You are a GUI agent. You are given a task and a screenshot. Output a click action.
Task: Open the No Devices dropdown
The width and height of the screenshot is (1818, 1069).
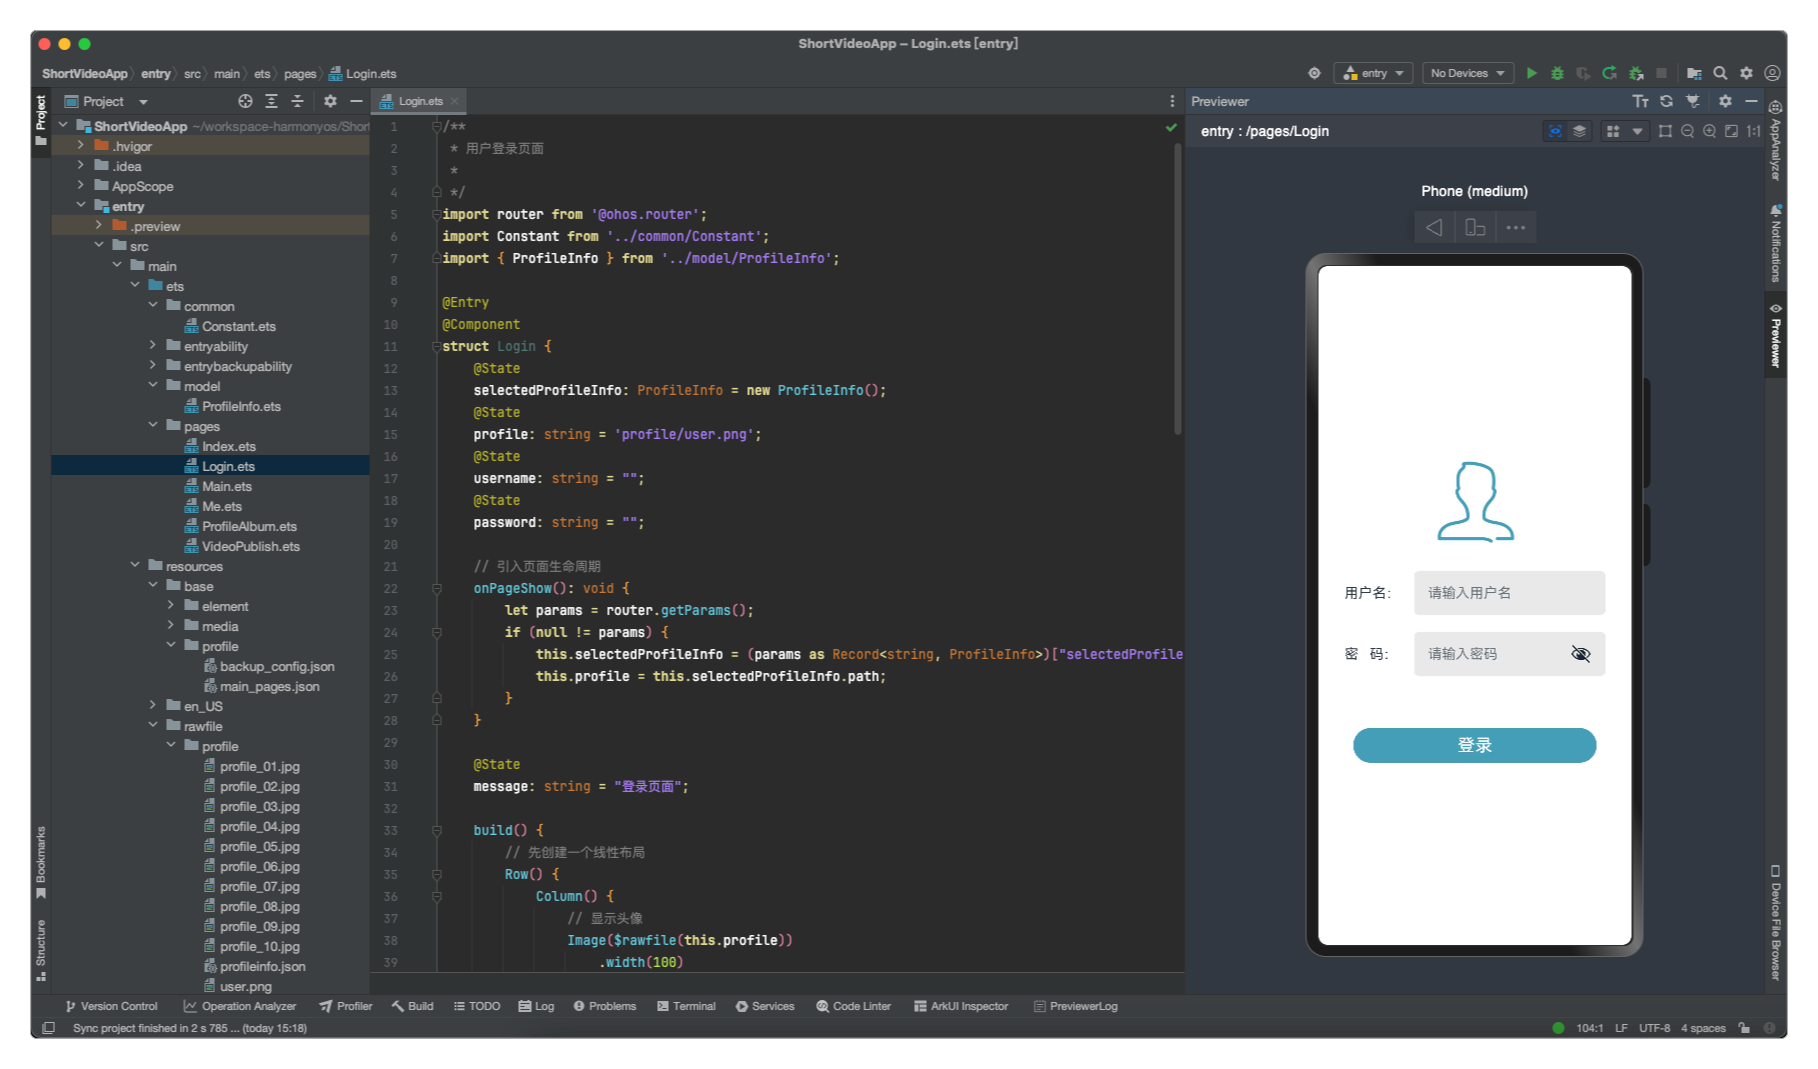tap(1467, 73)
